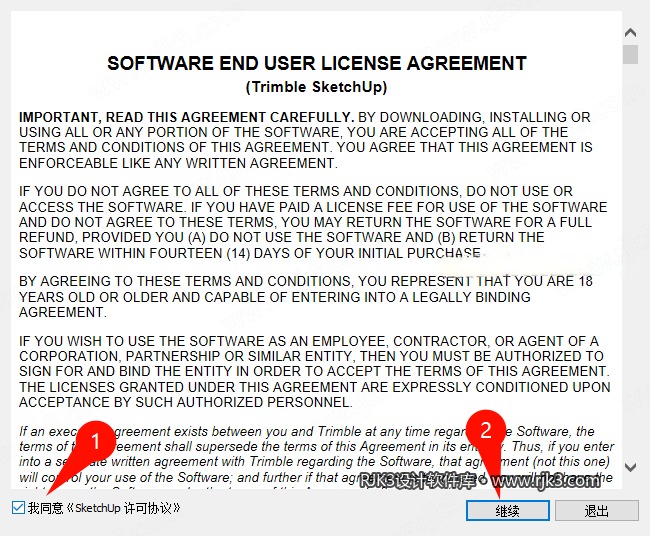The height and width of the screenshot is (536, 650).
Task: Click the line ACCEPTANCE BY SUCH AUTHORIZED PERSONNEL
Action: (186, 402)
